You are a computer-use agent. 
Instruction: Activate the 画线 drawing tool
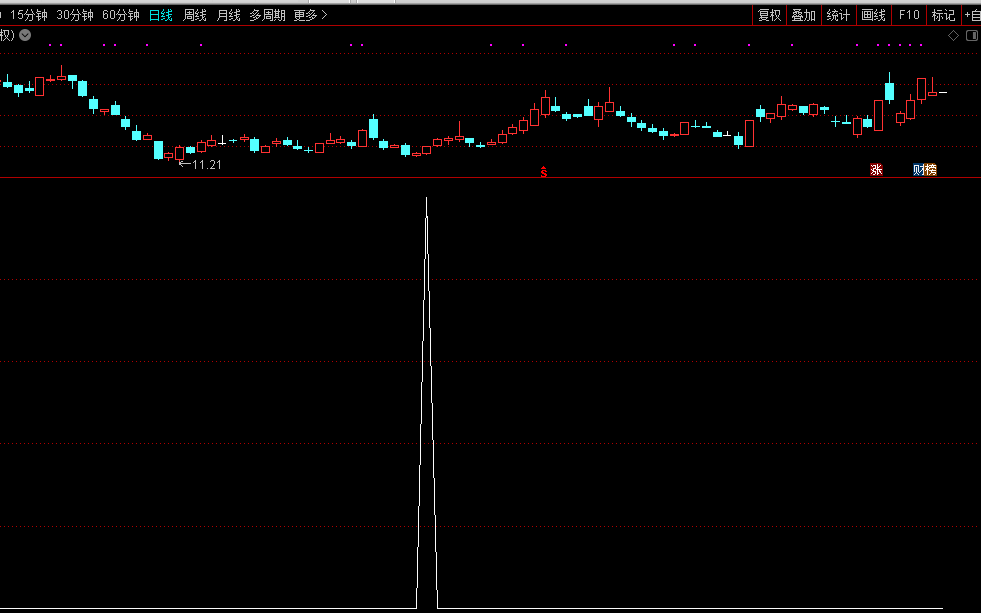click(873, 15)
